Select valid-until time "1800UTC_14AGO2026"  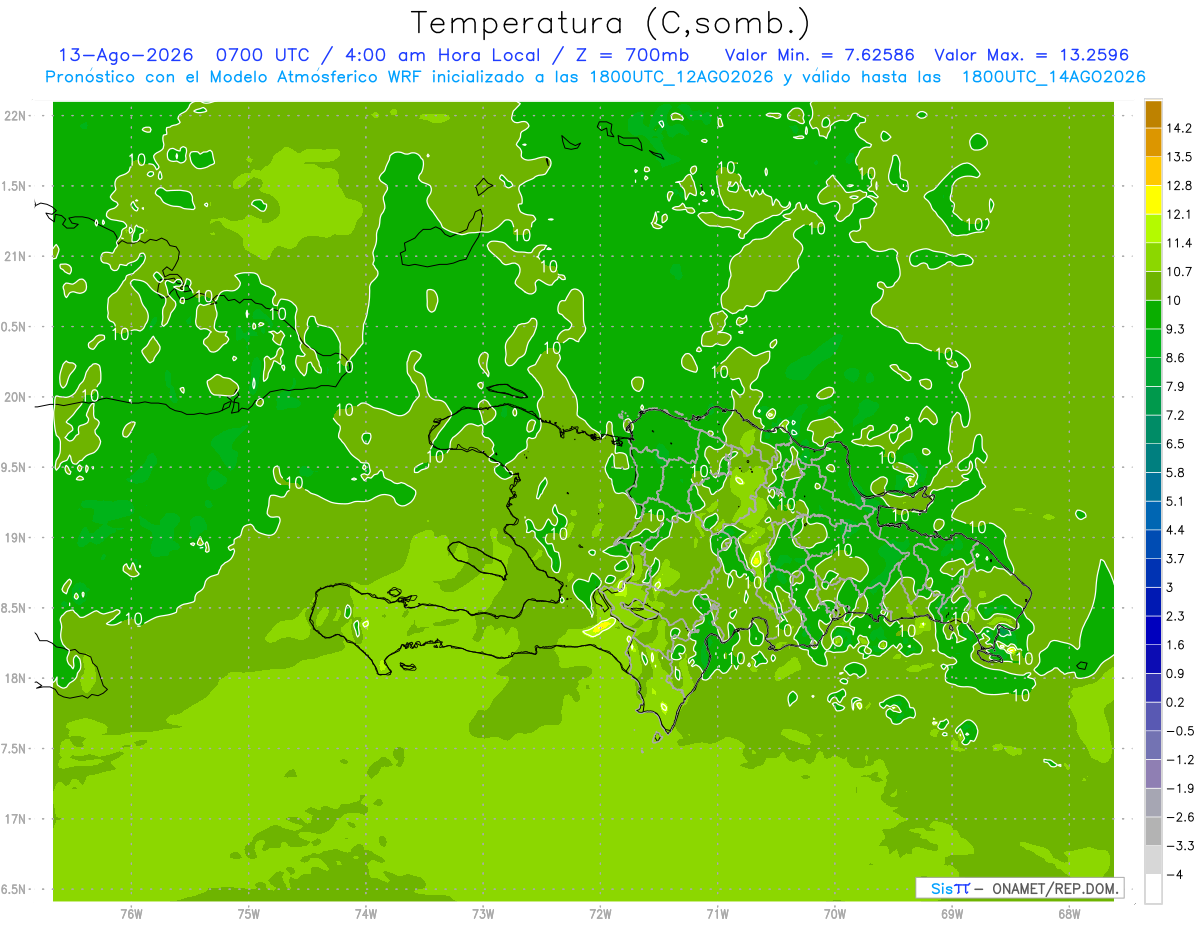click(x=1053, y=76)
